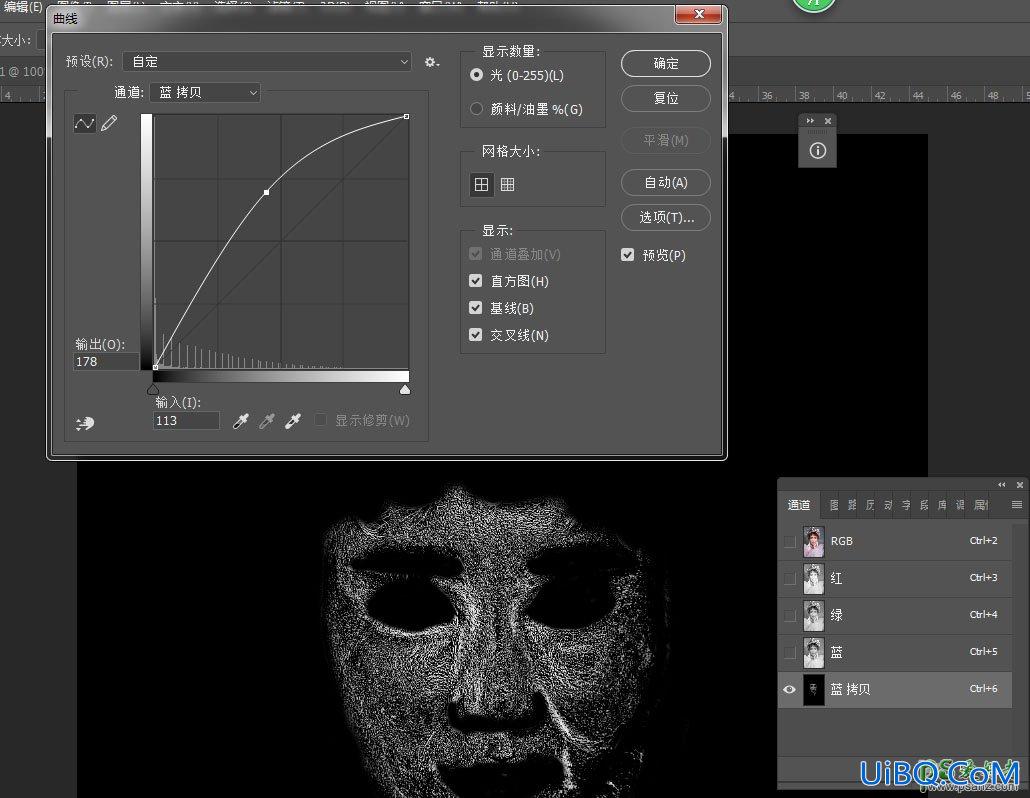The width and height of the screenshot is (1030, 798).
Task: Choose the simple 4x4 grid size icon
Action: (x=481, y=185)
